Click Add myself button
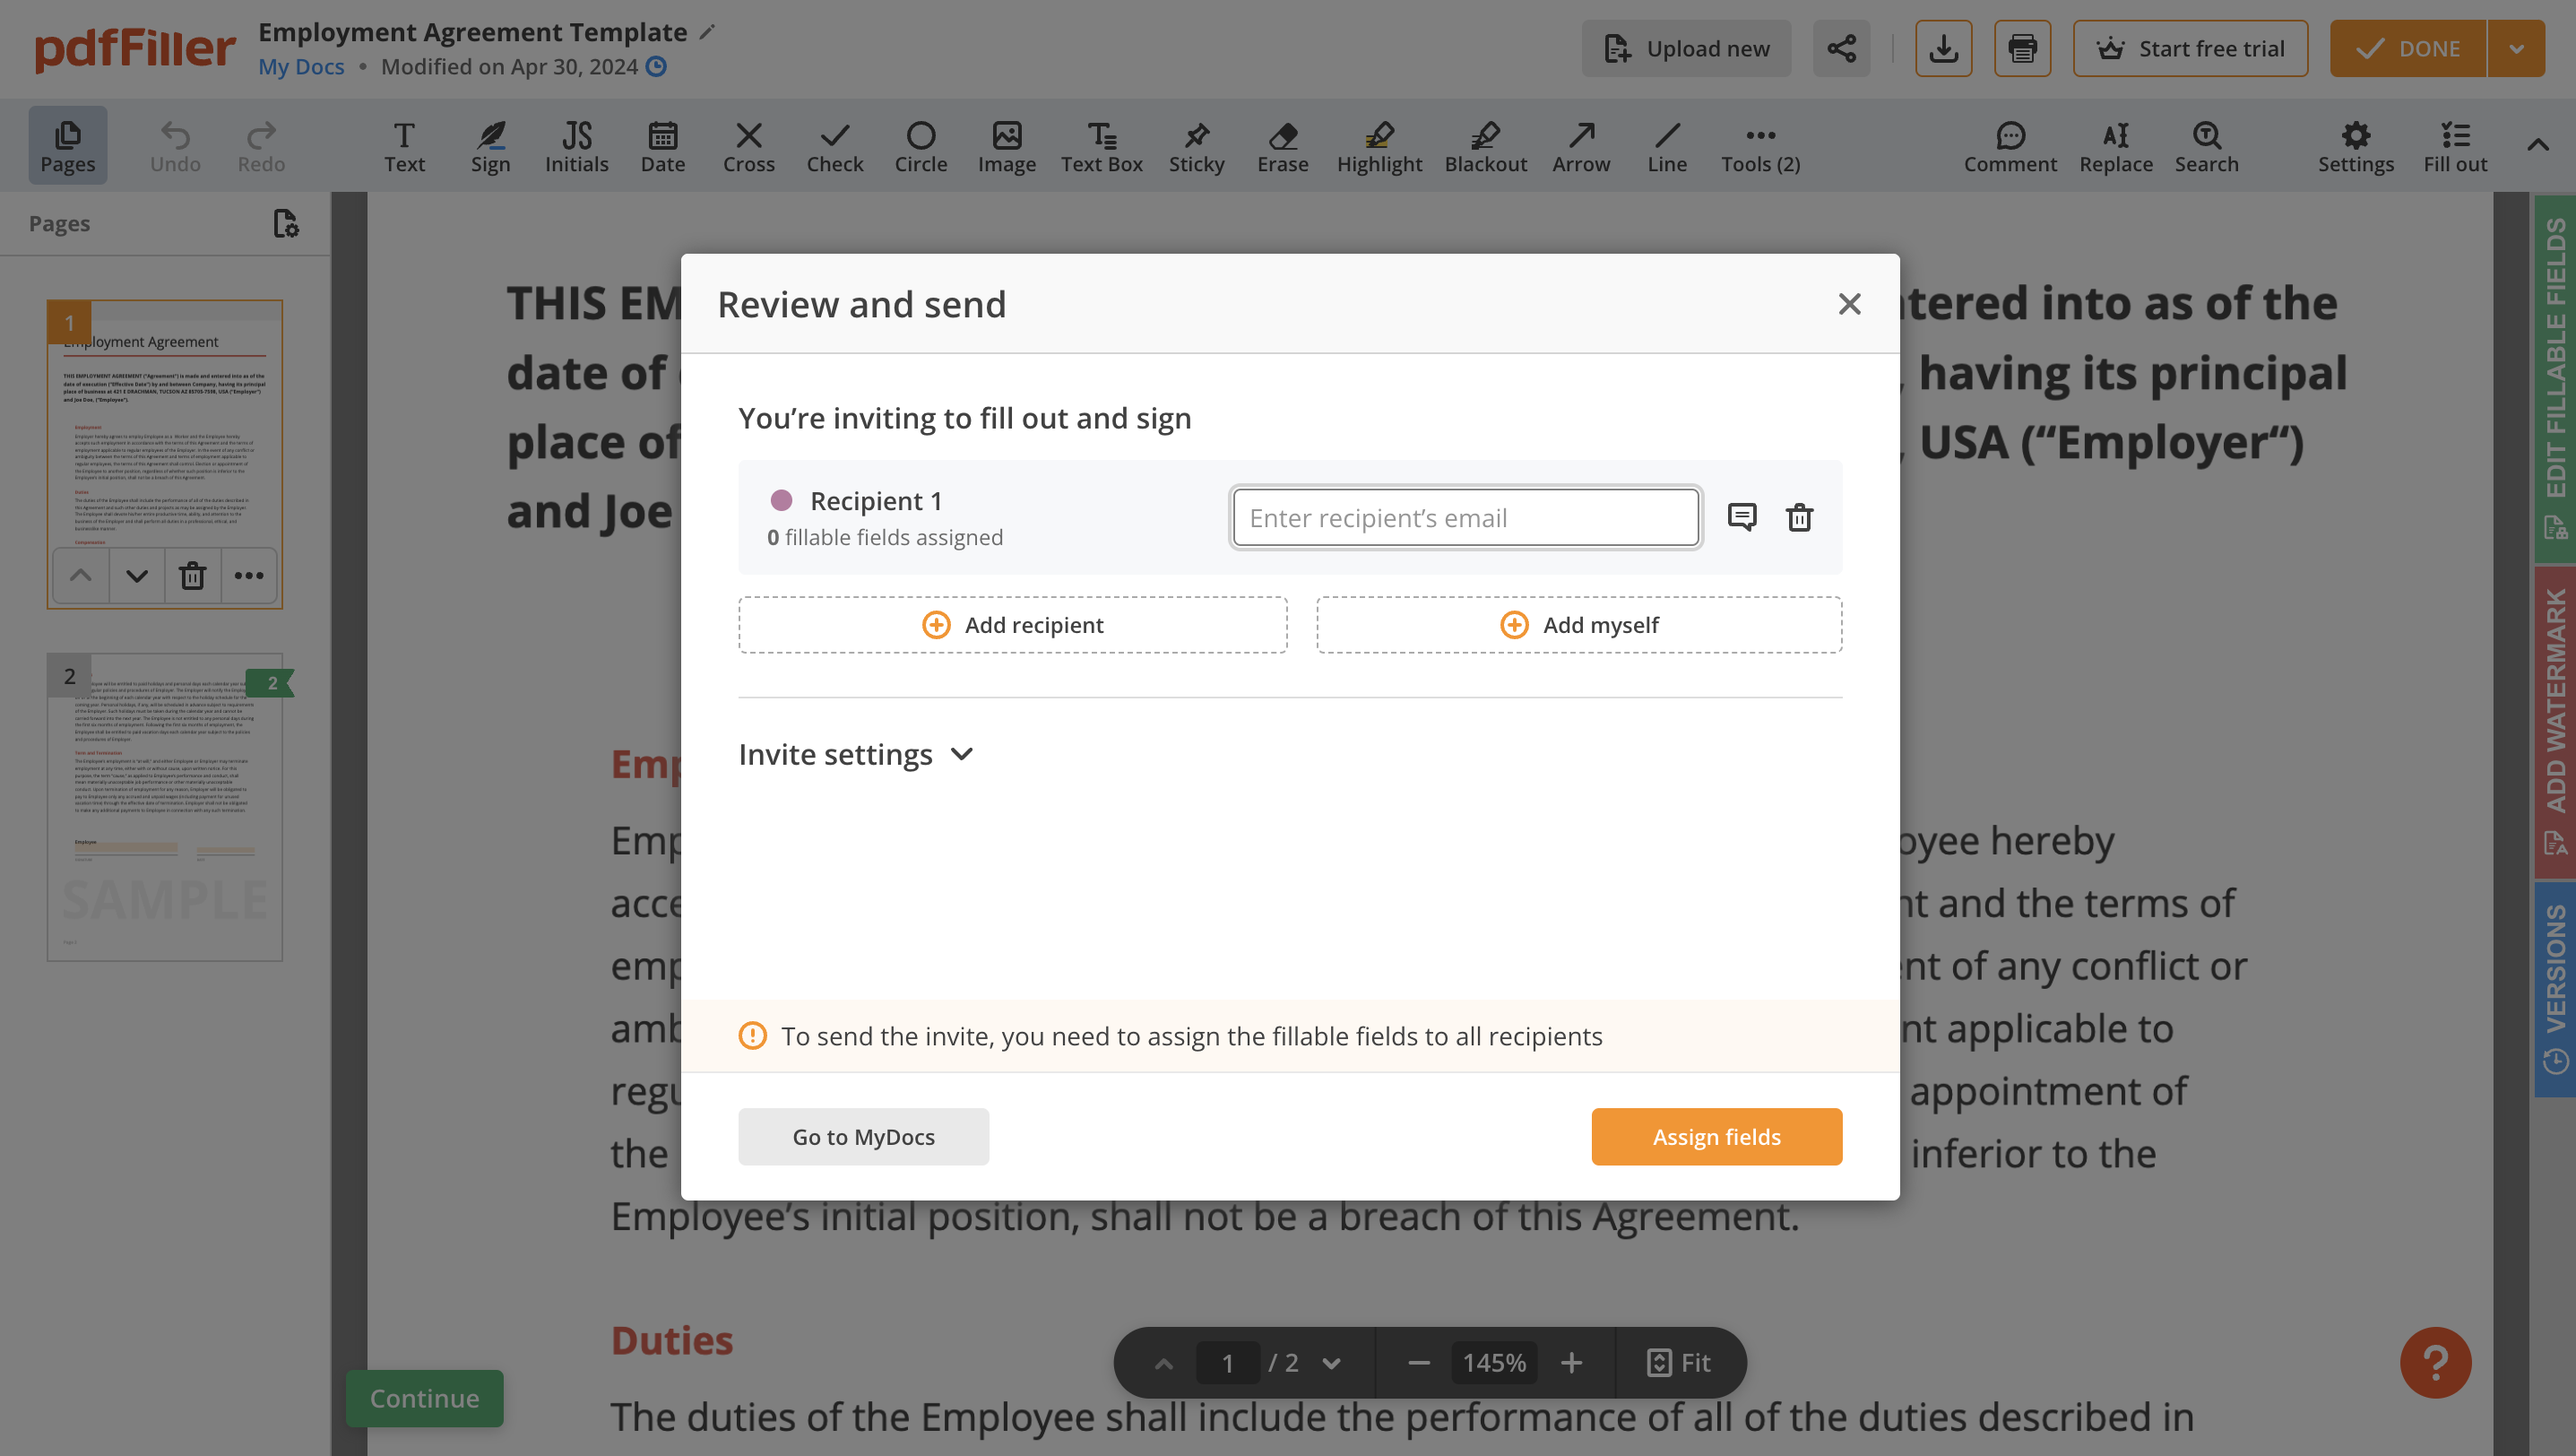Viewport: 2576px width, 1456px height. pos(1579,625)
